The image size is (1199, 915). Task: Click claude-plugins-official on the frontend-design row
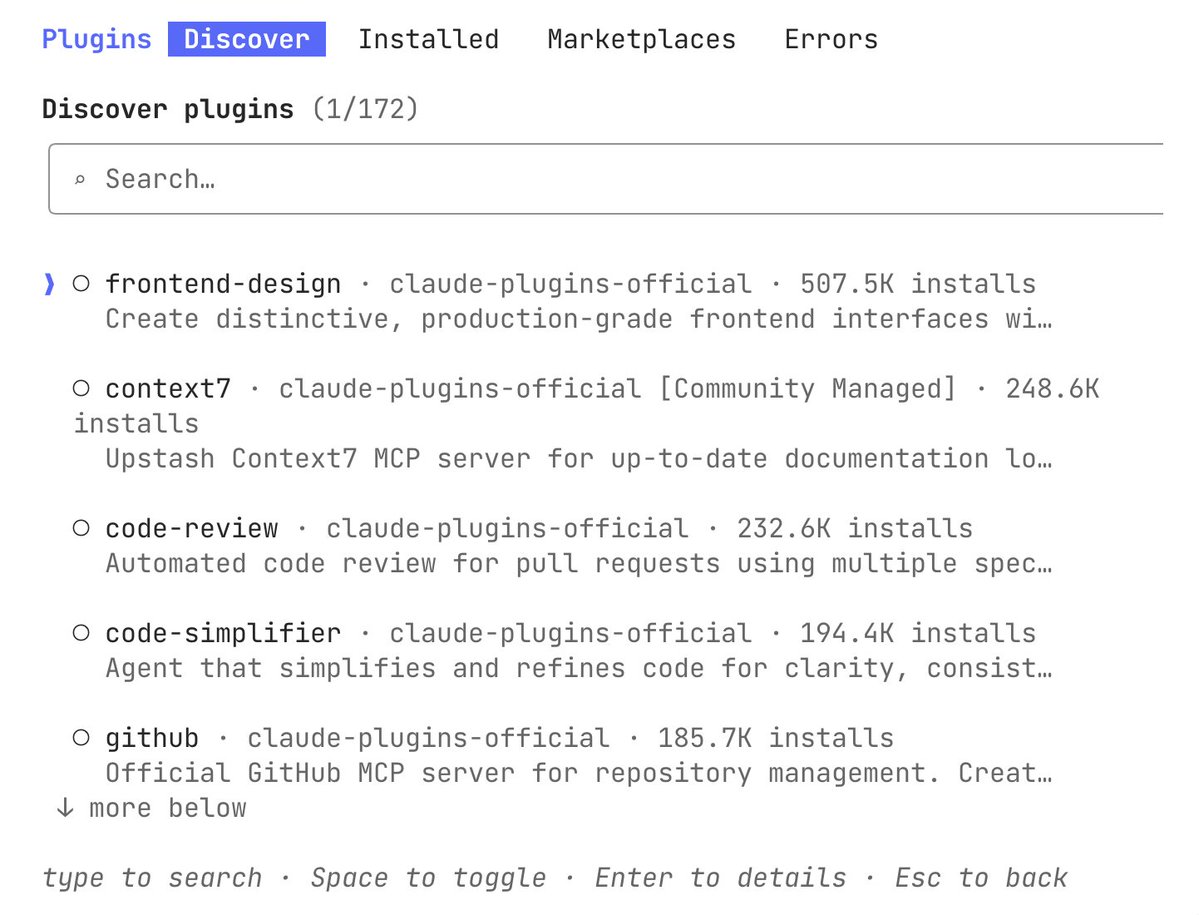coord(570,284)
